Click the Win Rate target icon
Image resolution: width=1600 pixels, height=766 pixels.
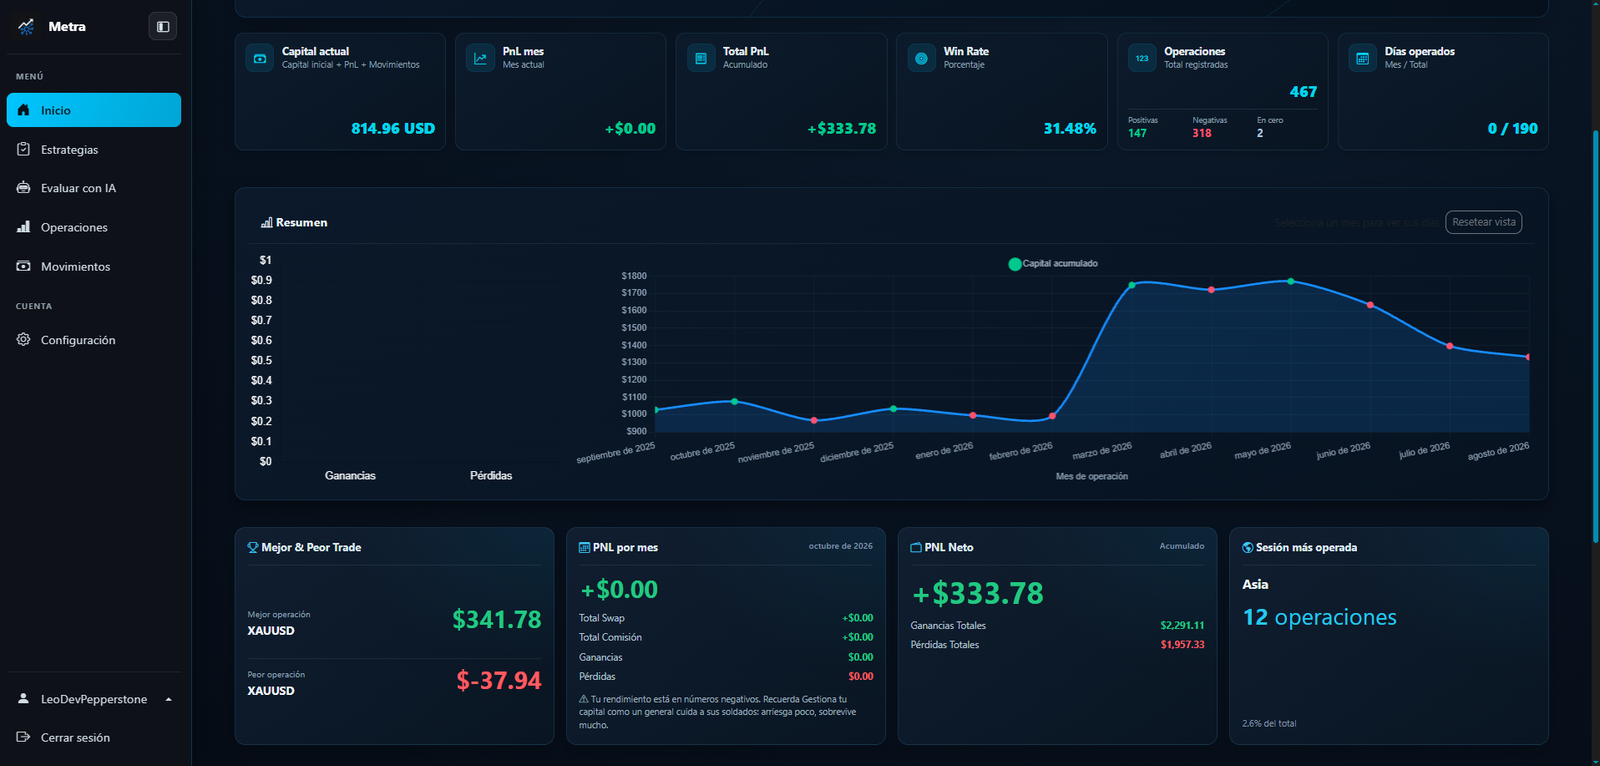pyautogui.click(x=921, y=58)
